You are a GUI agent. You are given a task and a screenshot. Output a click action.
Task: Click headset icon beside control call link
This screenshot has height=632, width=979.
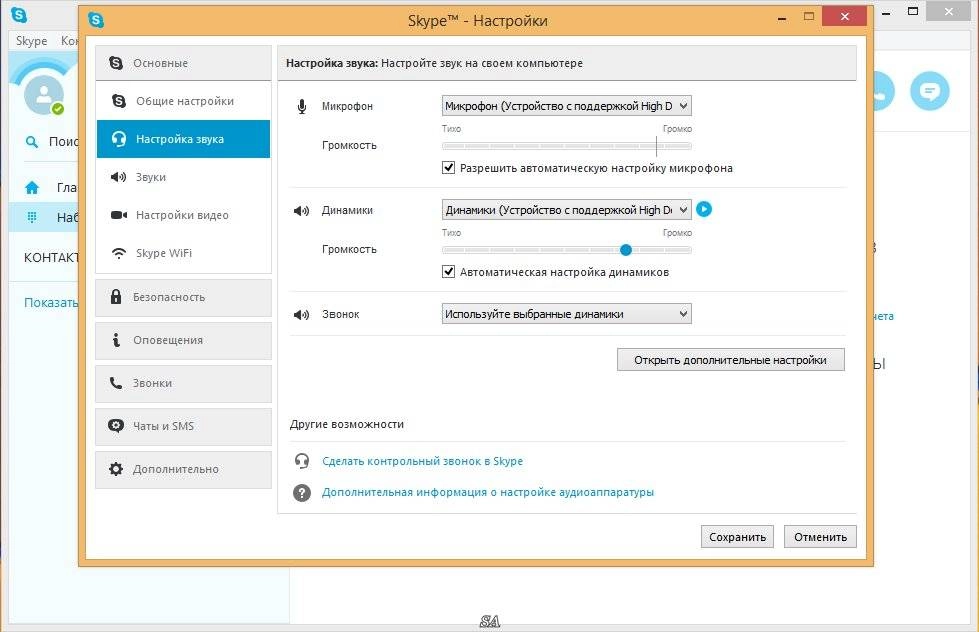[x=302, y=461]
